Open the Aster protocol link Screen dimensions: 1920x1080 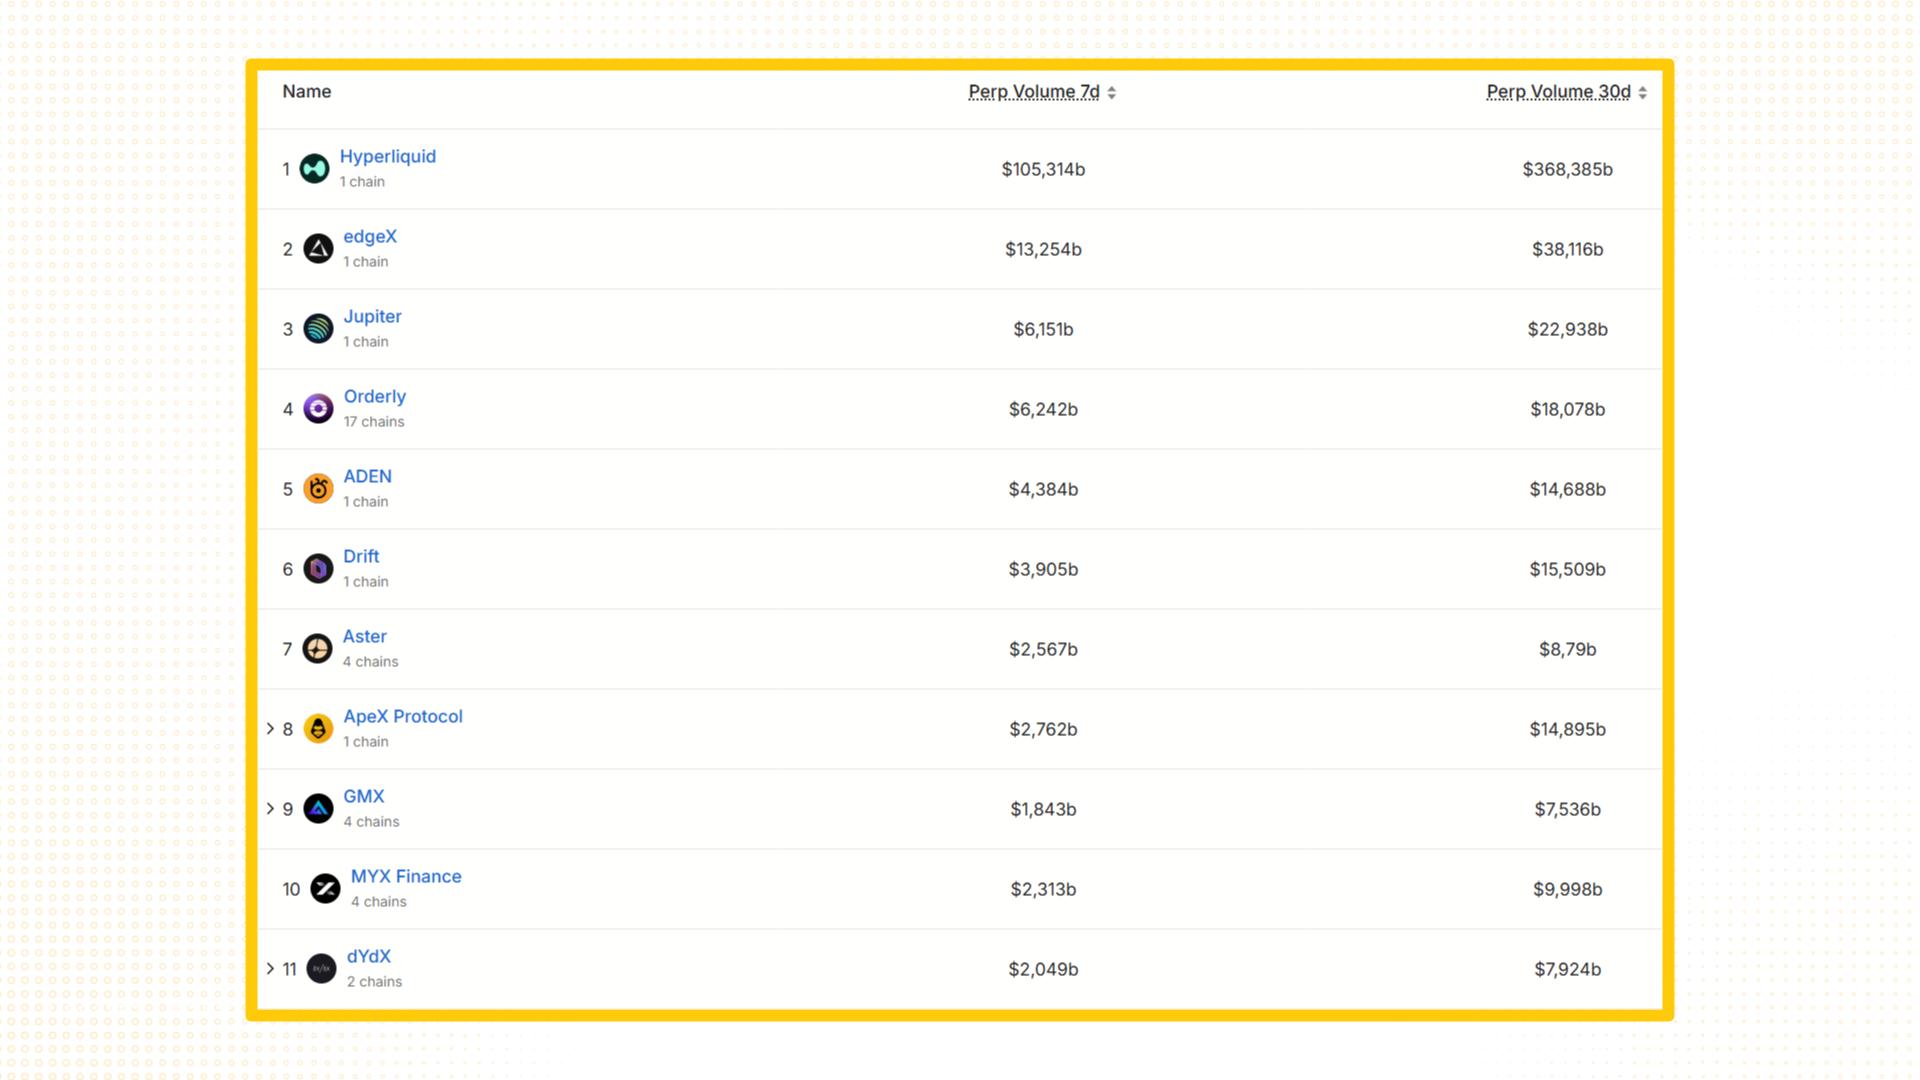tap(364, 636)
